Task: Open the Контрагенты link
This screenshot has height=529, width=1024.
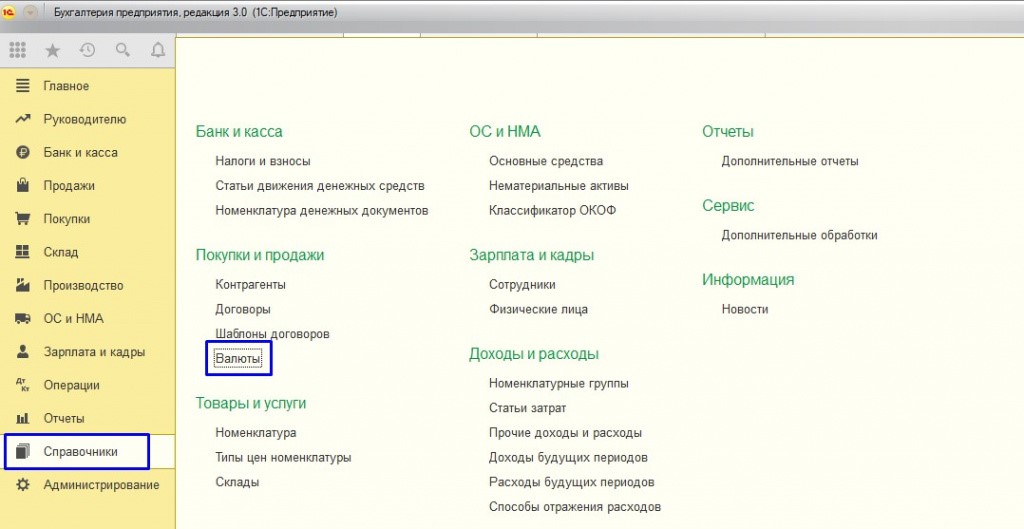Action: pos(250,285)
